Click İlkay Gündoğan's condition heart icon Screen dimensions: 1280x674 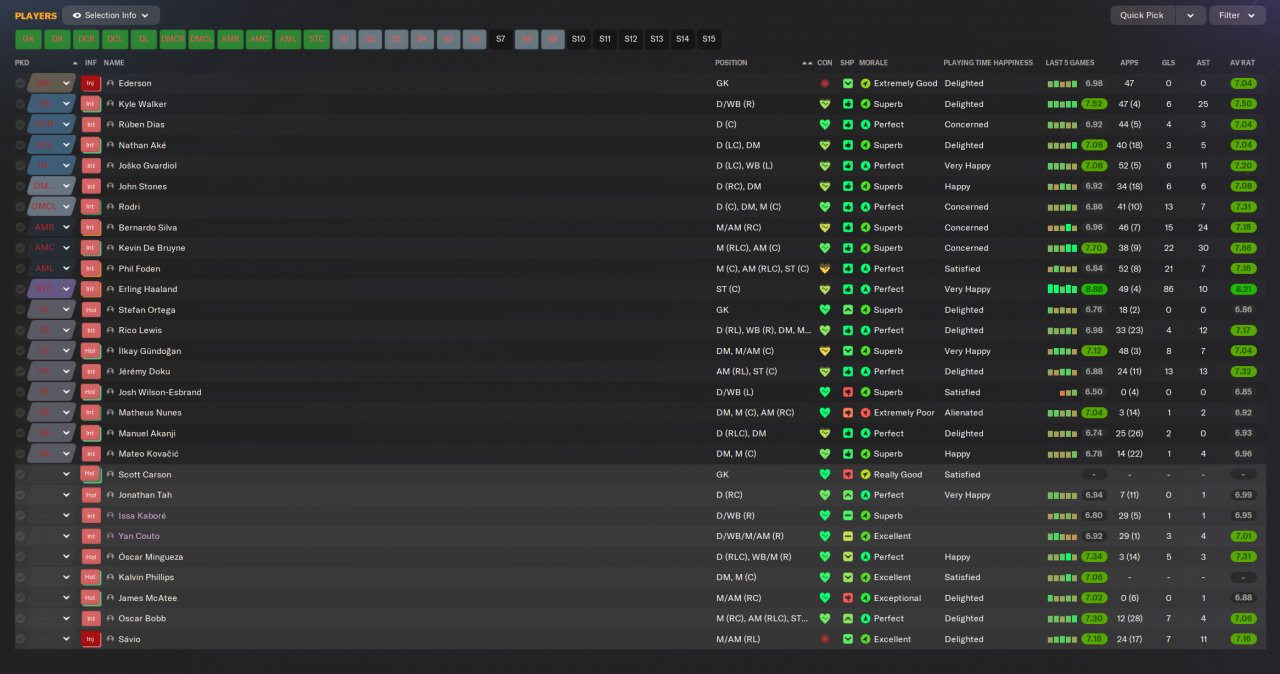[x=825, y=351]
